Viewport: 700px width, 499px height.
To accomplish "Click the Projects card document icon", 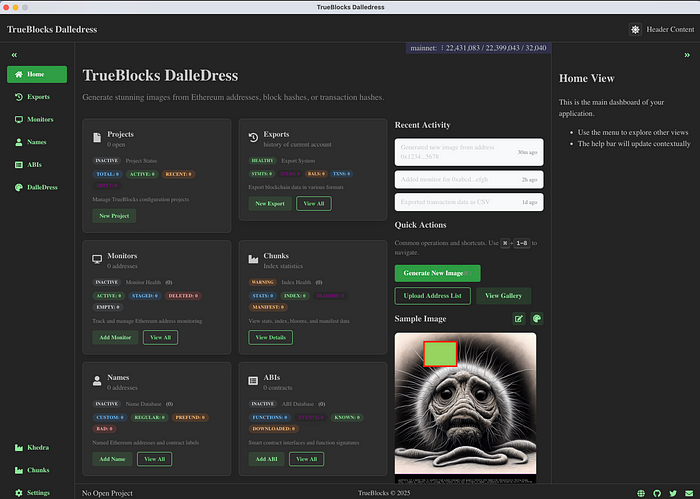I will pos(97,137).
